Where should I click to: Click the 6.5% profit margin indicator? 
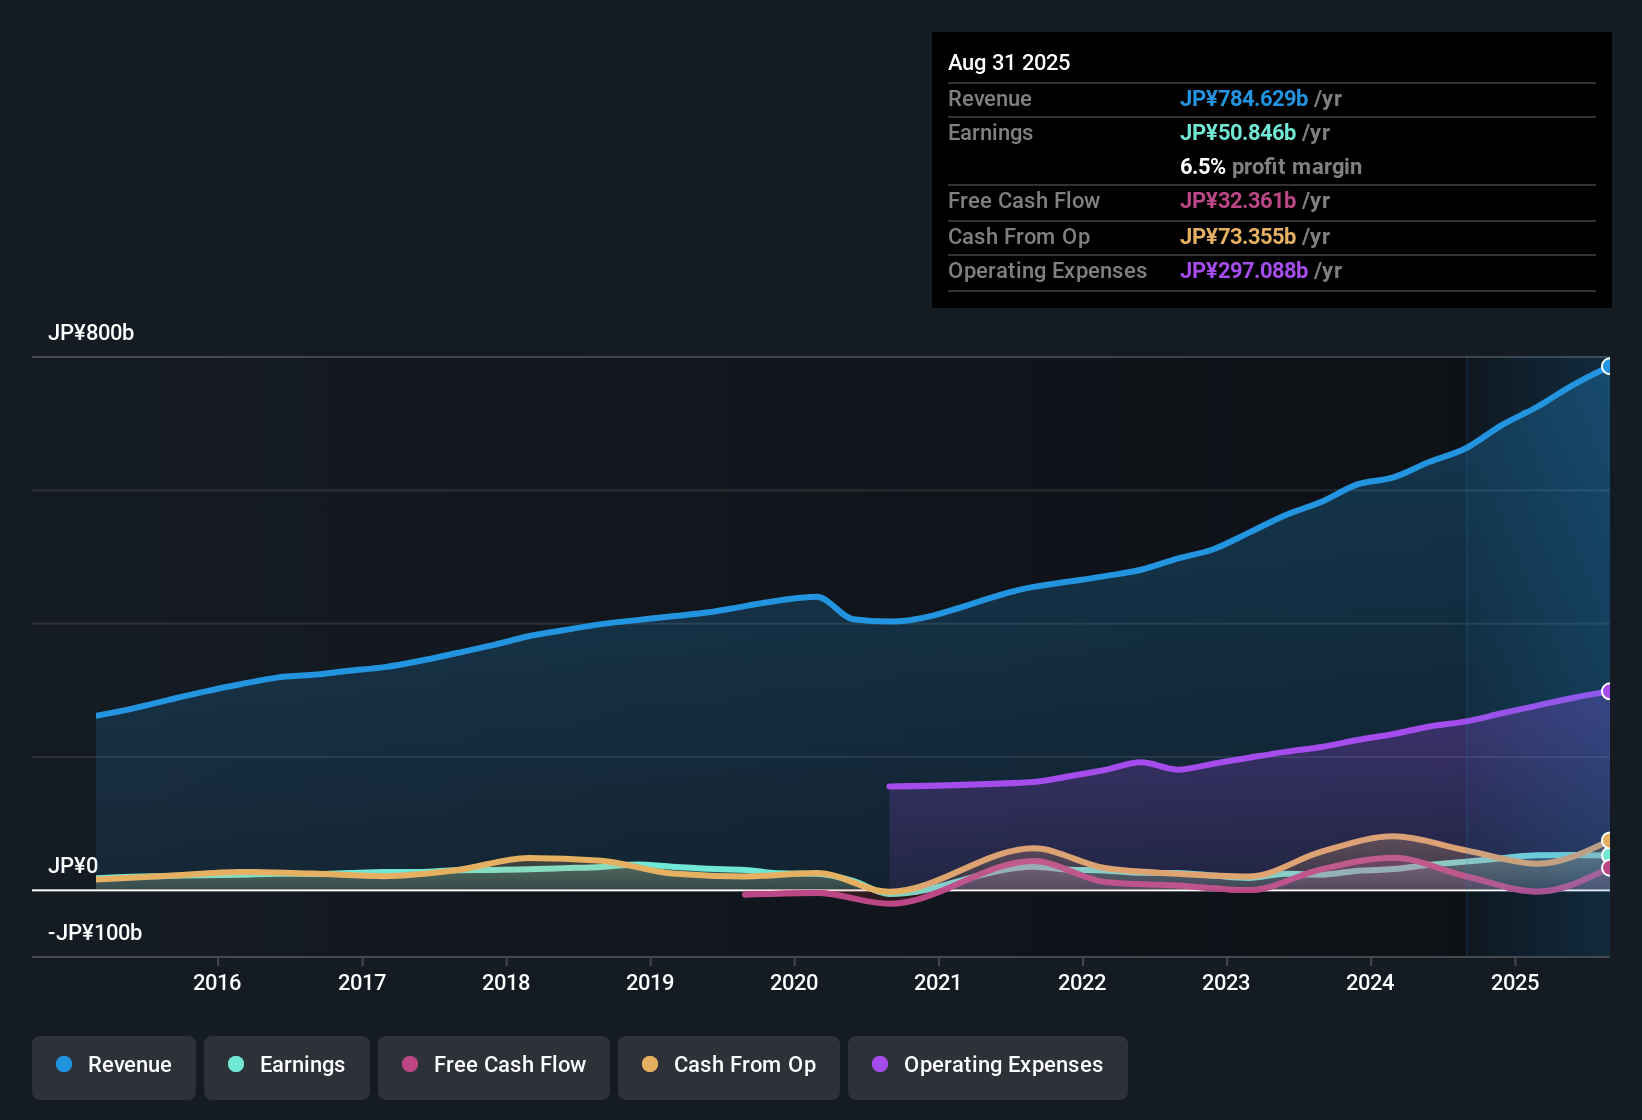pyautogui.click(x=1270, y=166)
